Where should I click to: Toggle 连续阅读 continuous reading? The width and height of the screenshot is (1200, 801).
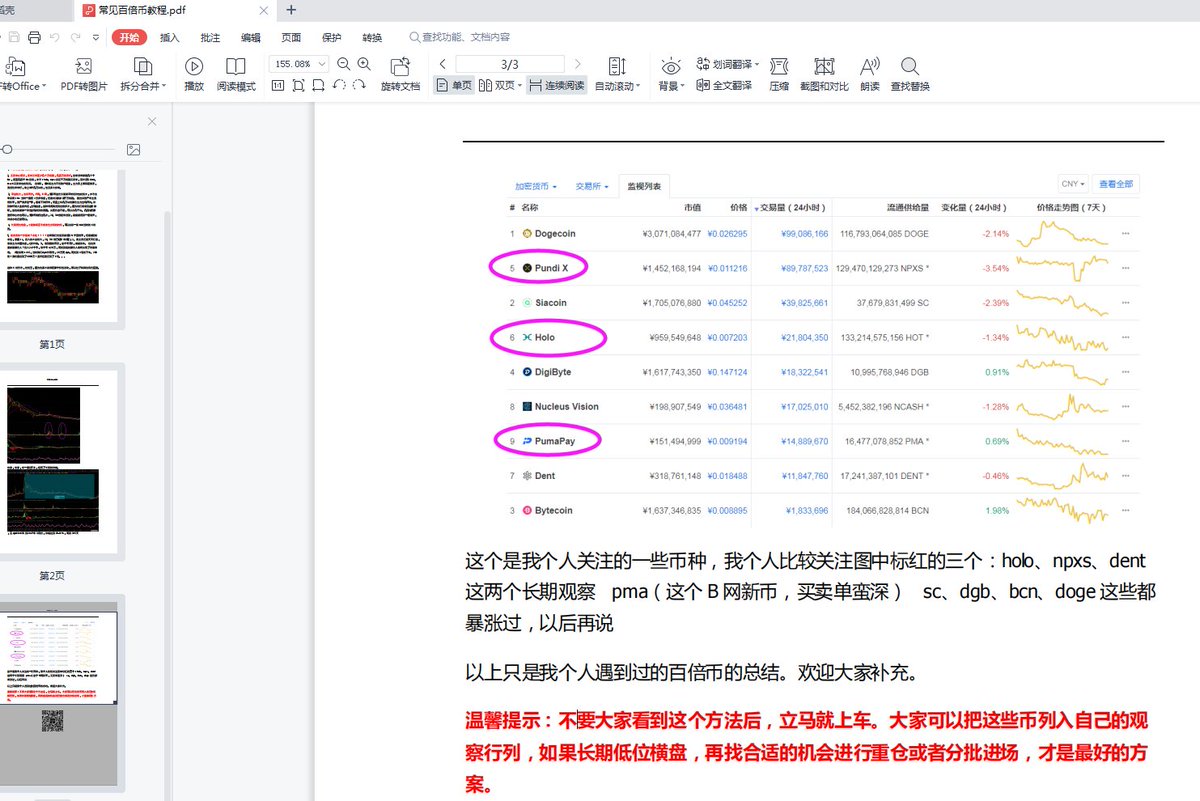[x=557, y=86]
